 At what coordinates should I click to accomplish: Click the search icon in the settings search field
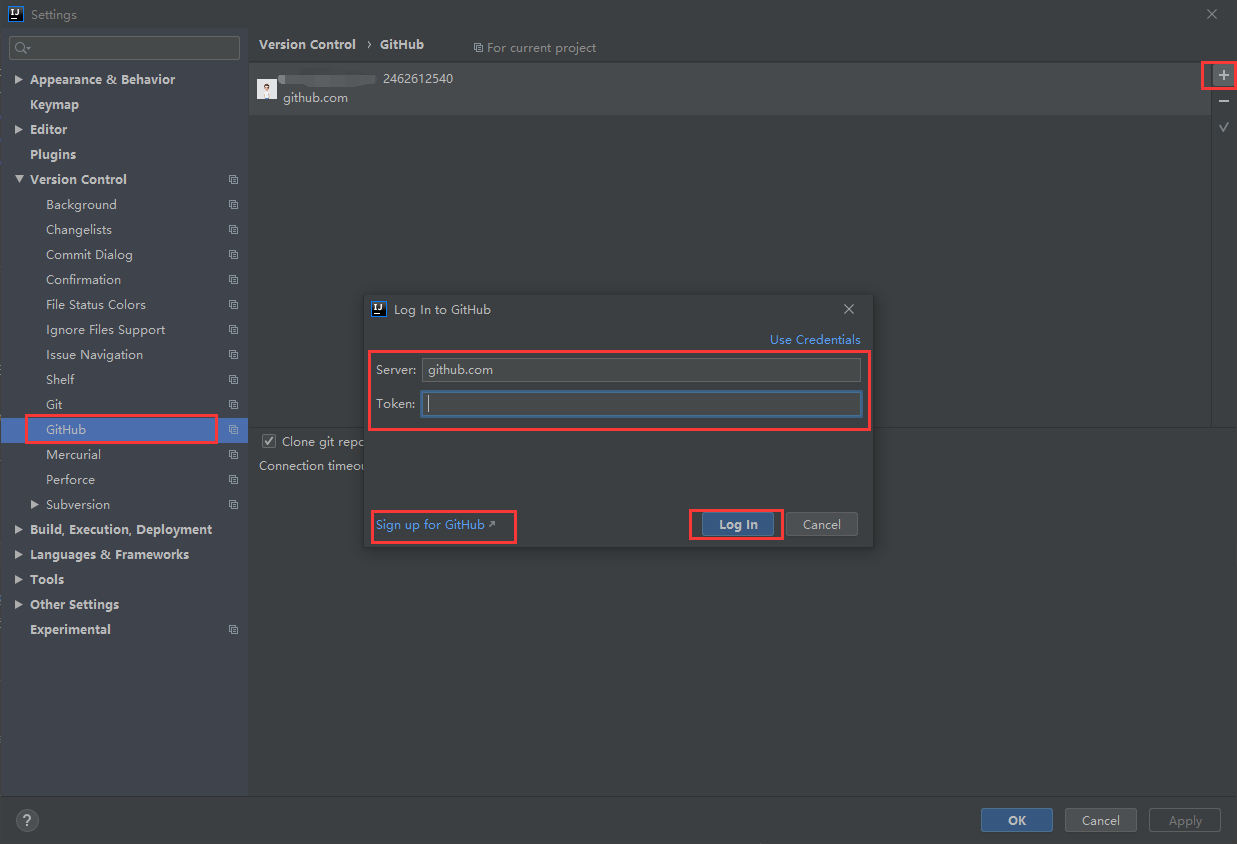tap(22, 48)
